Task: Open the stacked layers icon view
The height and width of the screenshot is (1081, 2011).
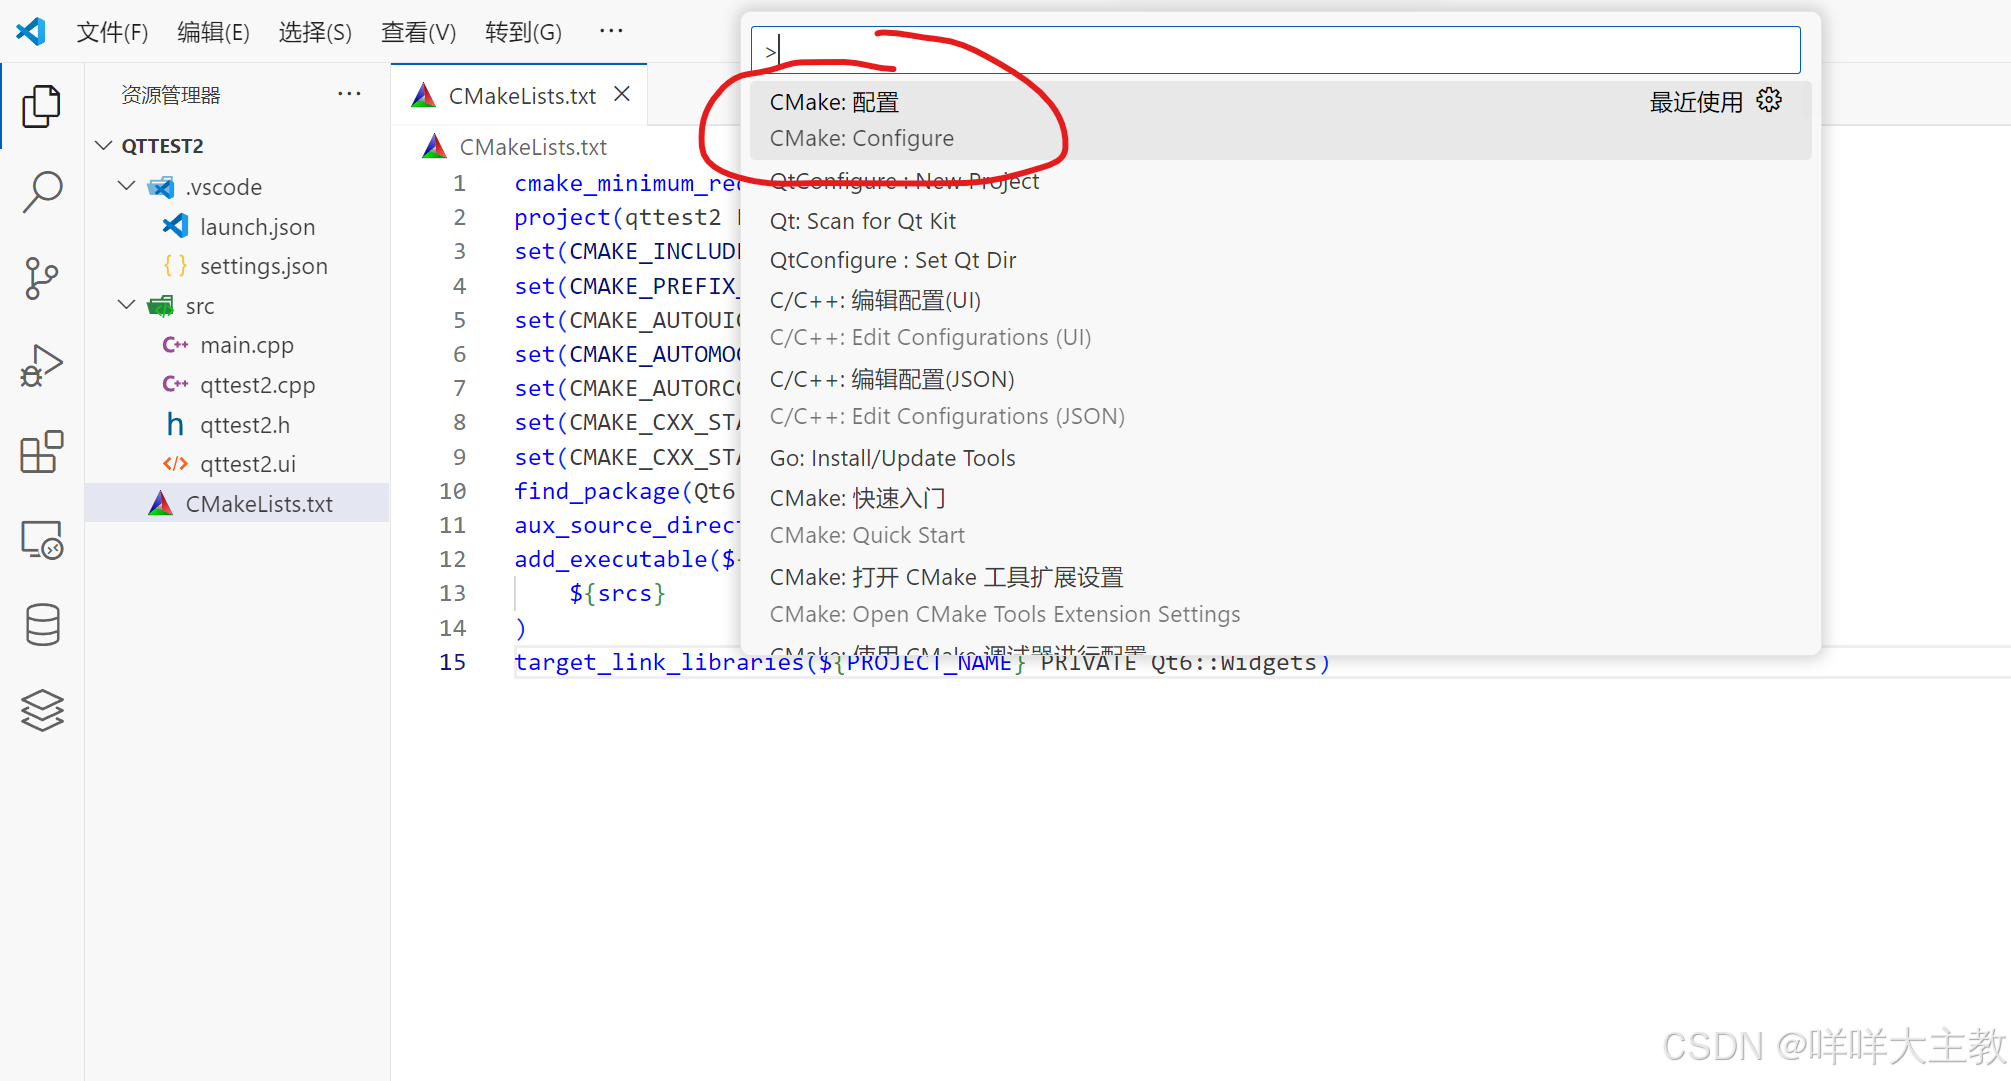Action: click(41, 711)
